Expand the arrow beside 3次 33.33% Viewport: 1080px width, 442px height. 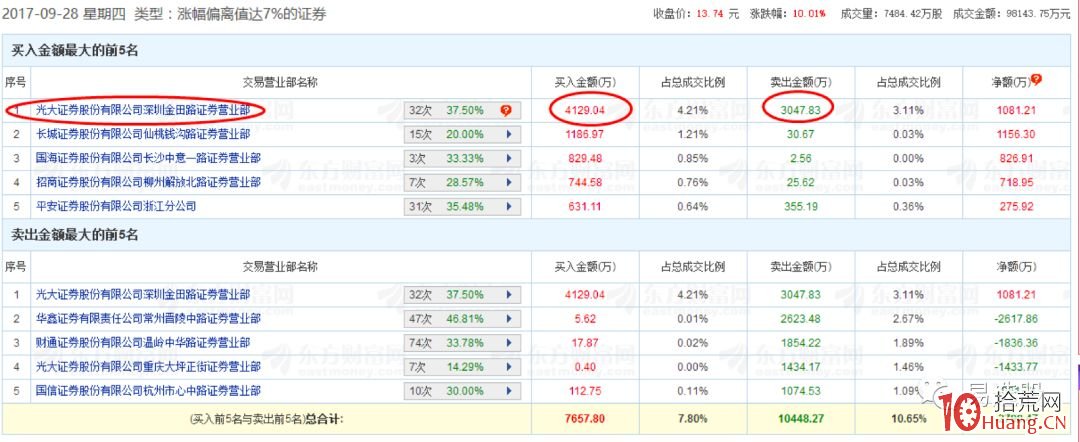509,158
